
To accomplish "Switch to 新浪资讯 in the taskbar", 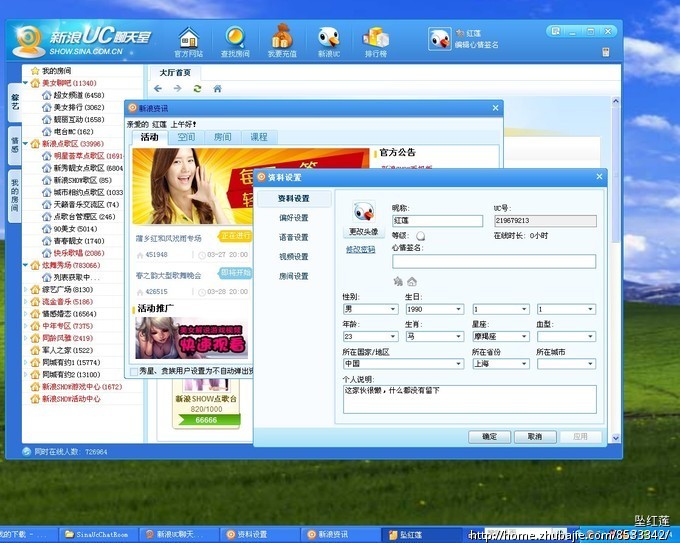I will pyautogui.click(x=342, y=534).
